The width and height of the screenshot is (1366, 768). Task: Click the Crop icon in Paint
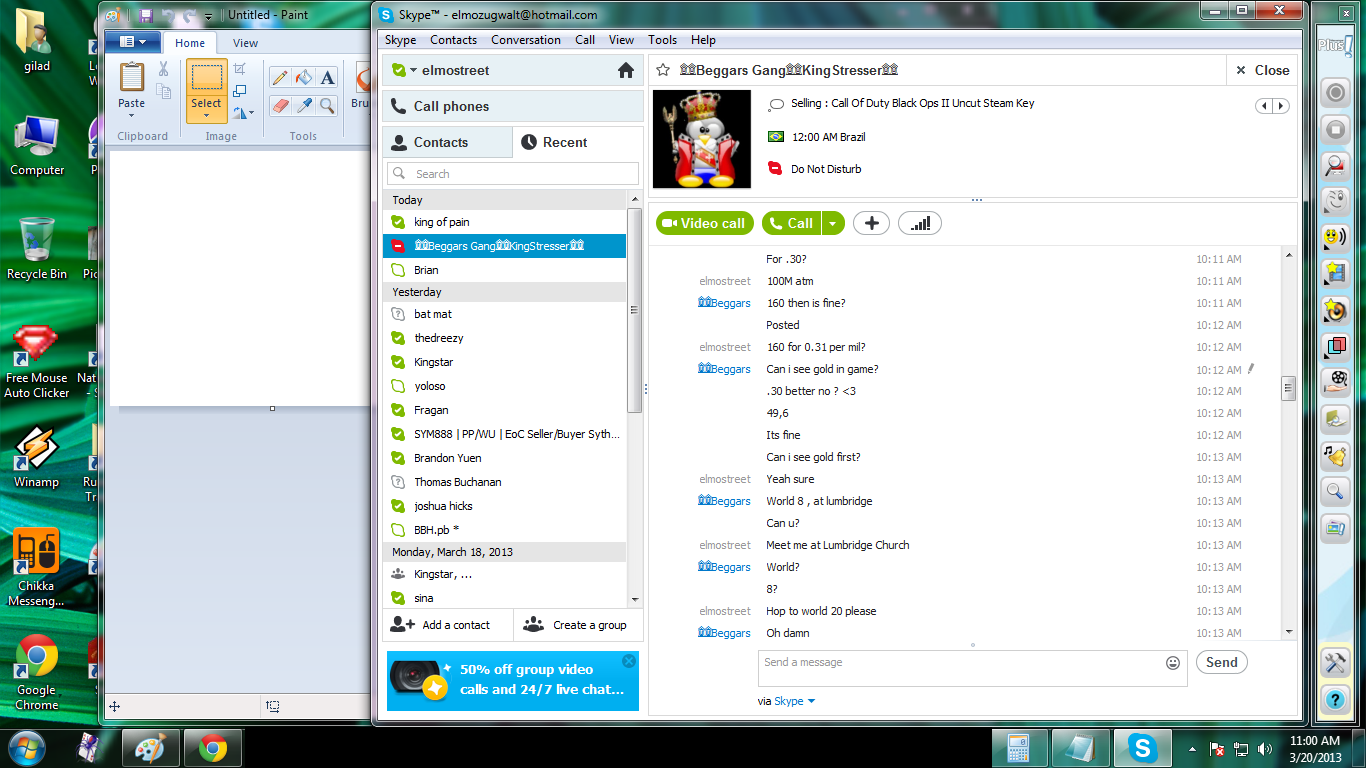240,68
